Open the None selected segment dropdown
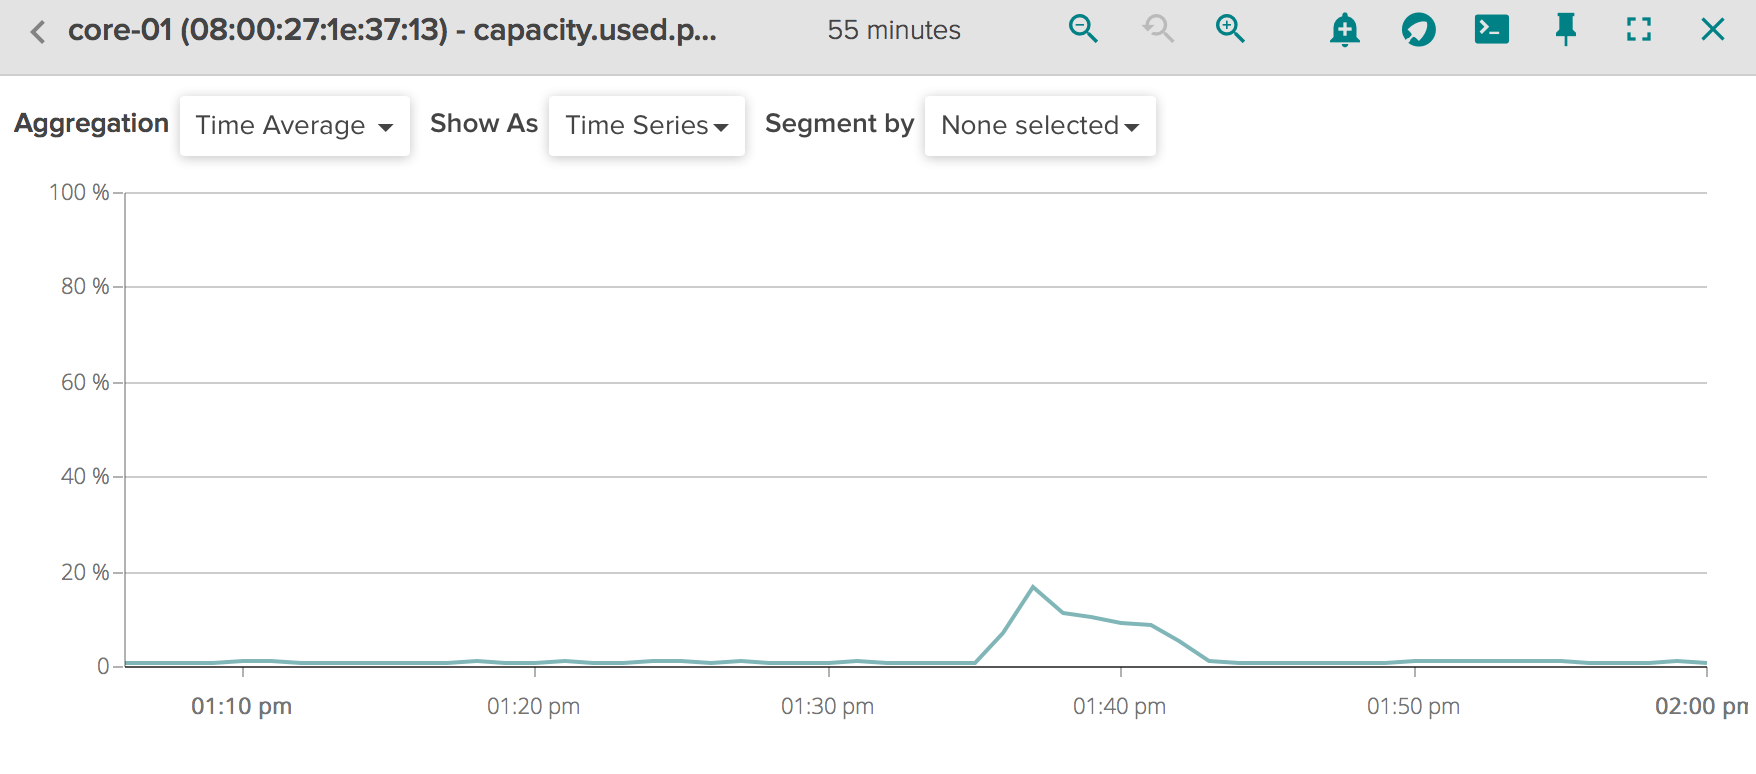The width and height of the screenshot is (1756, 774). tap(1039, 126)
